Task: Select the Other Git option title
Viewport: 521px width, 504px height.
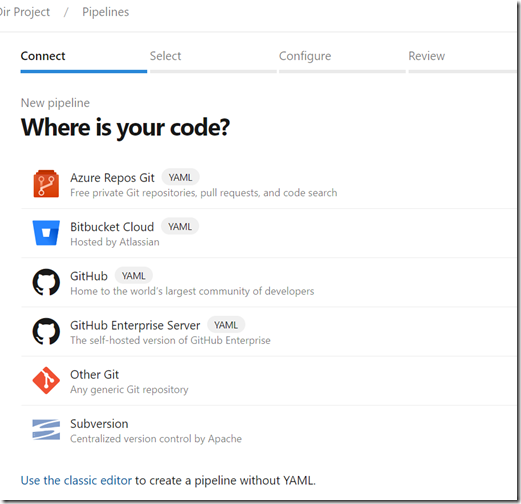Action: 94,374
